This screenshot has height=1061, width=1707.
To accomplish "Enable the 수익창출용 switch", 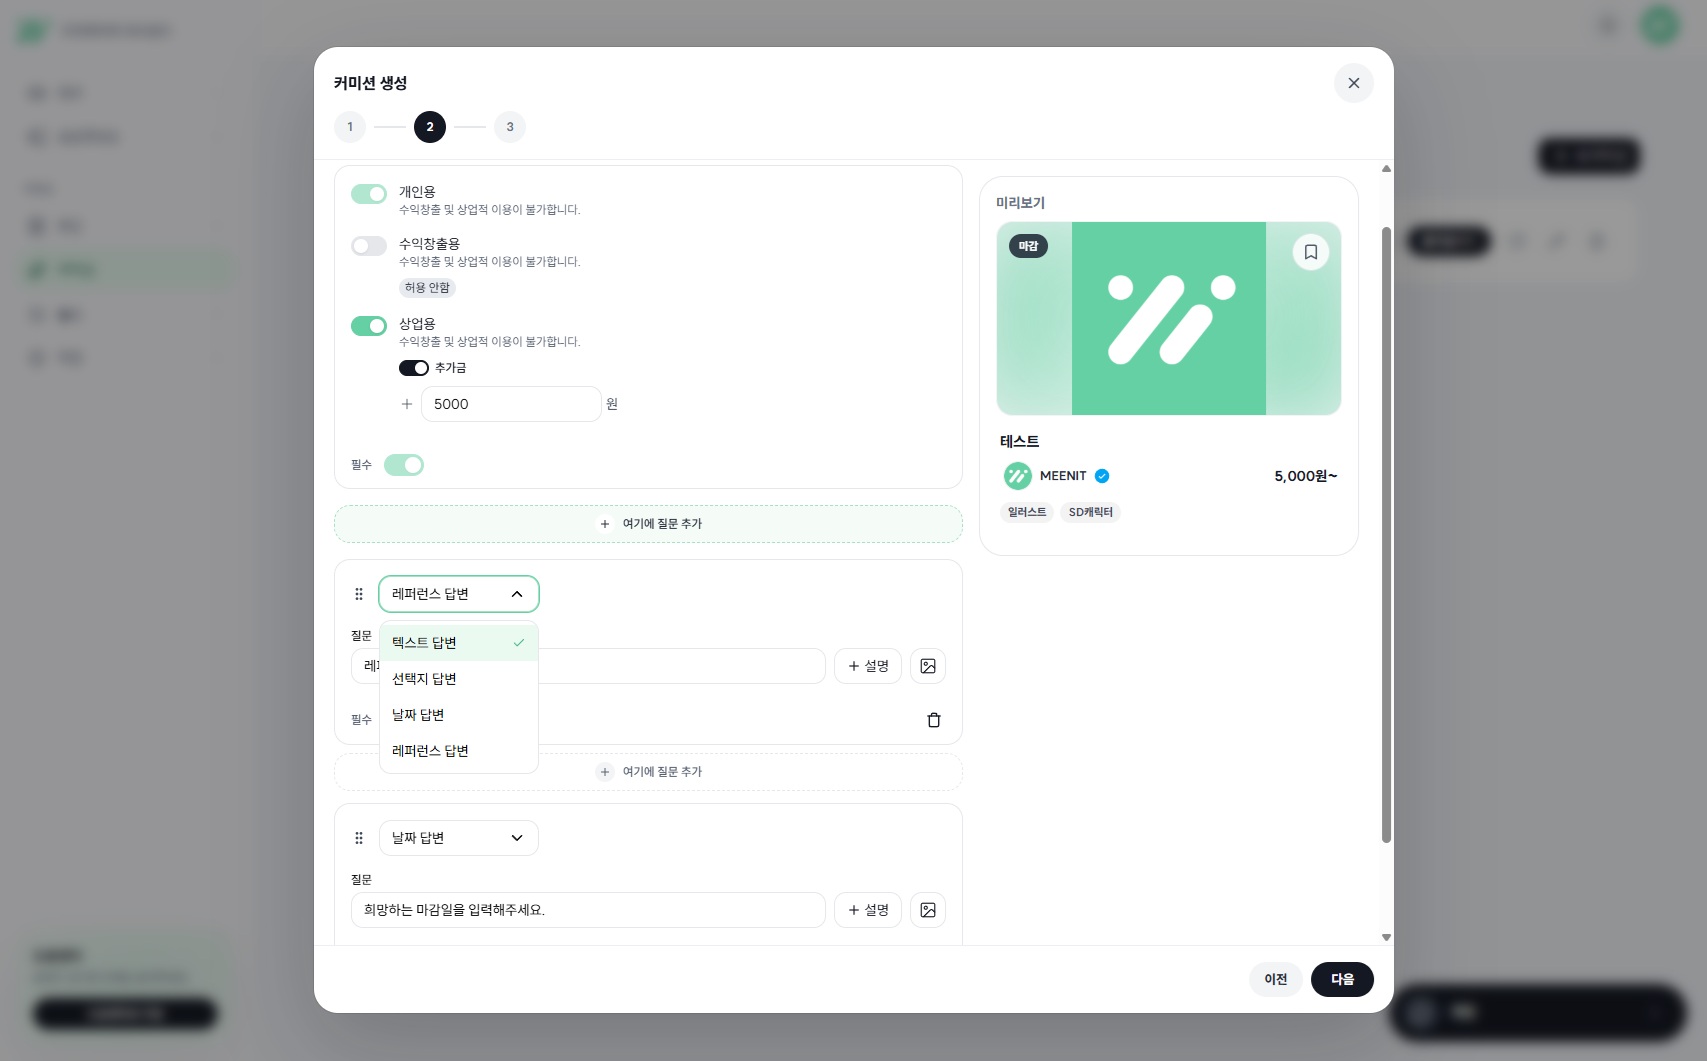I will click(x=368, y=246).
